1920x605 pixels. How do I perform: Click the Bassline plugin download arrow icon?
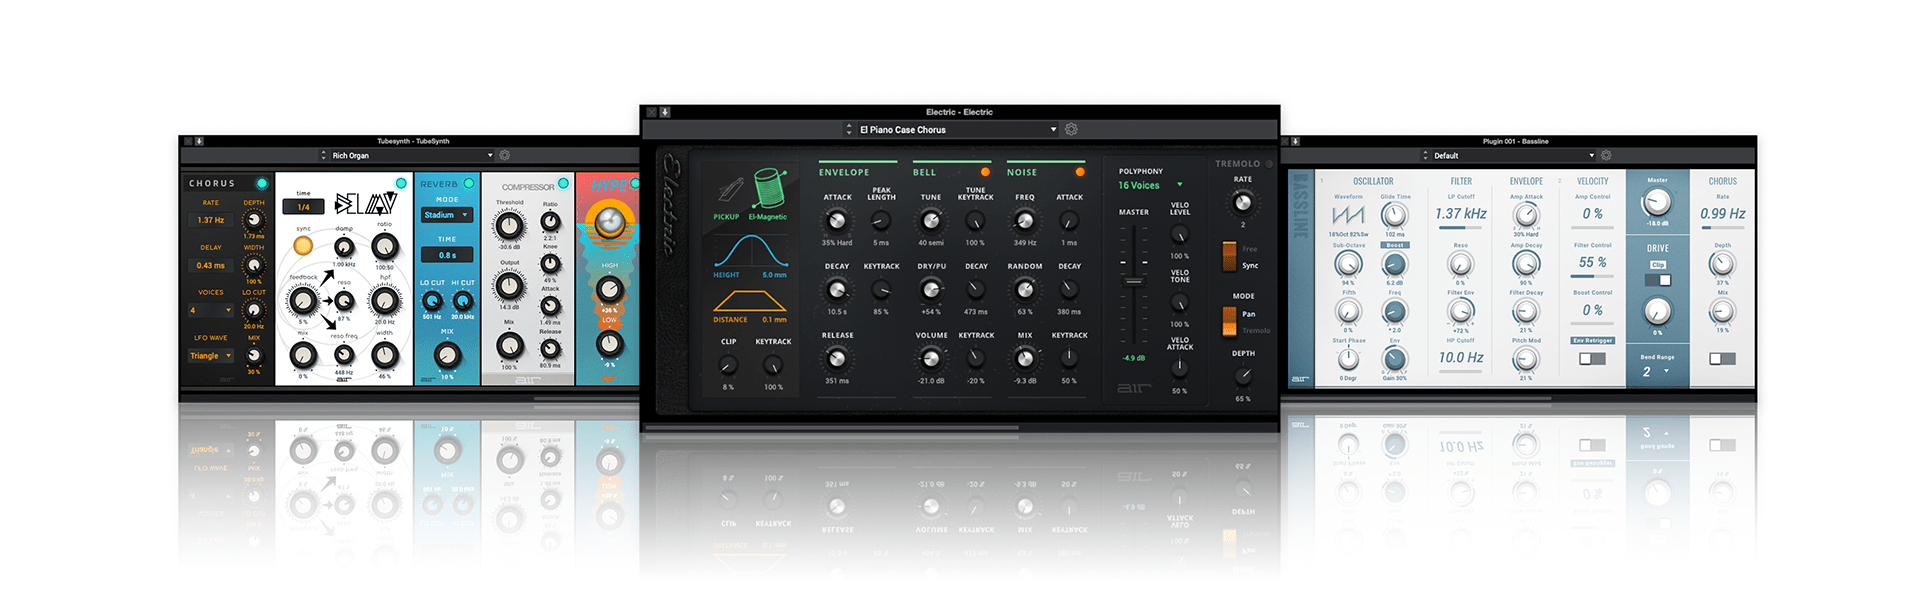coord(1295,142)
